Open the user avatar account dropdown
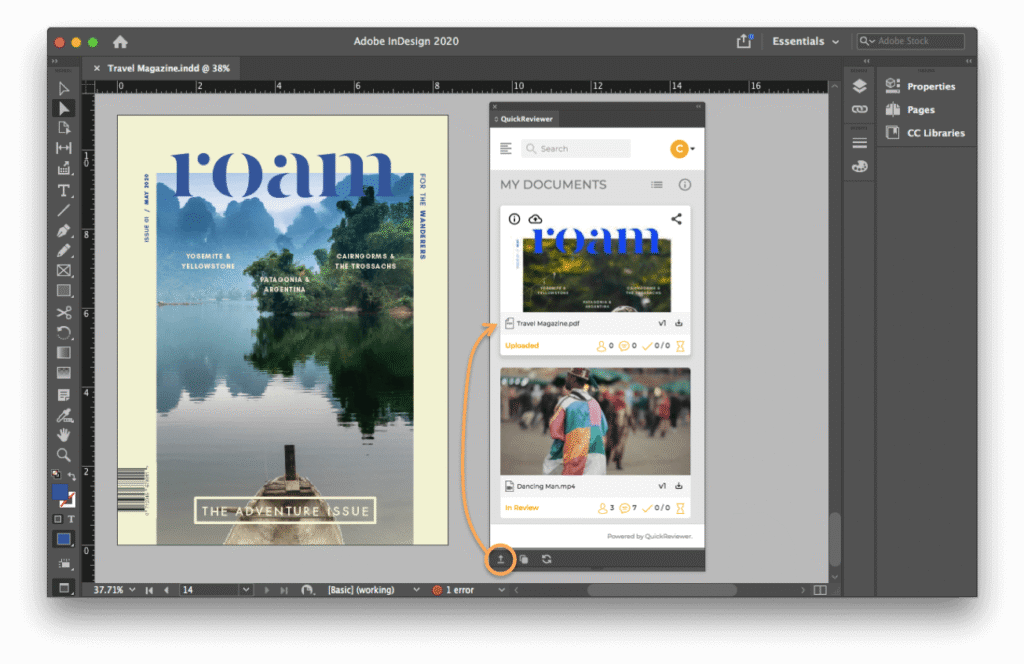 tap(682, 149)
